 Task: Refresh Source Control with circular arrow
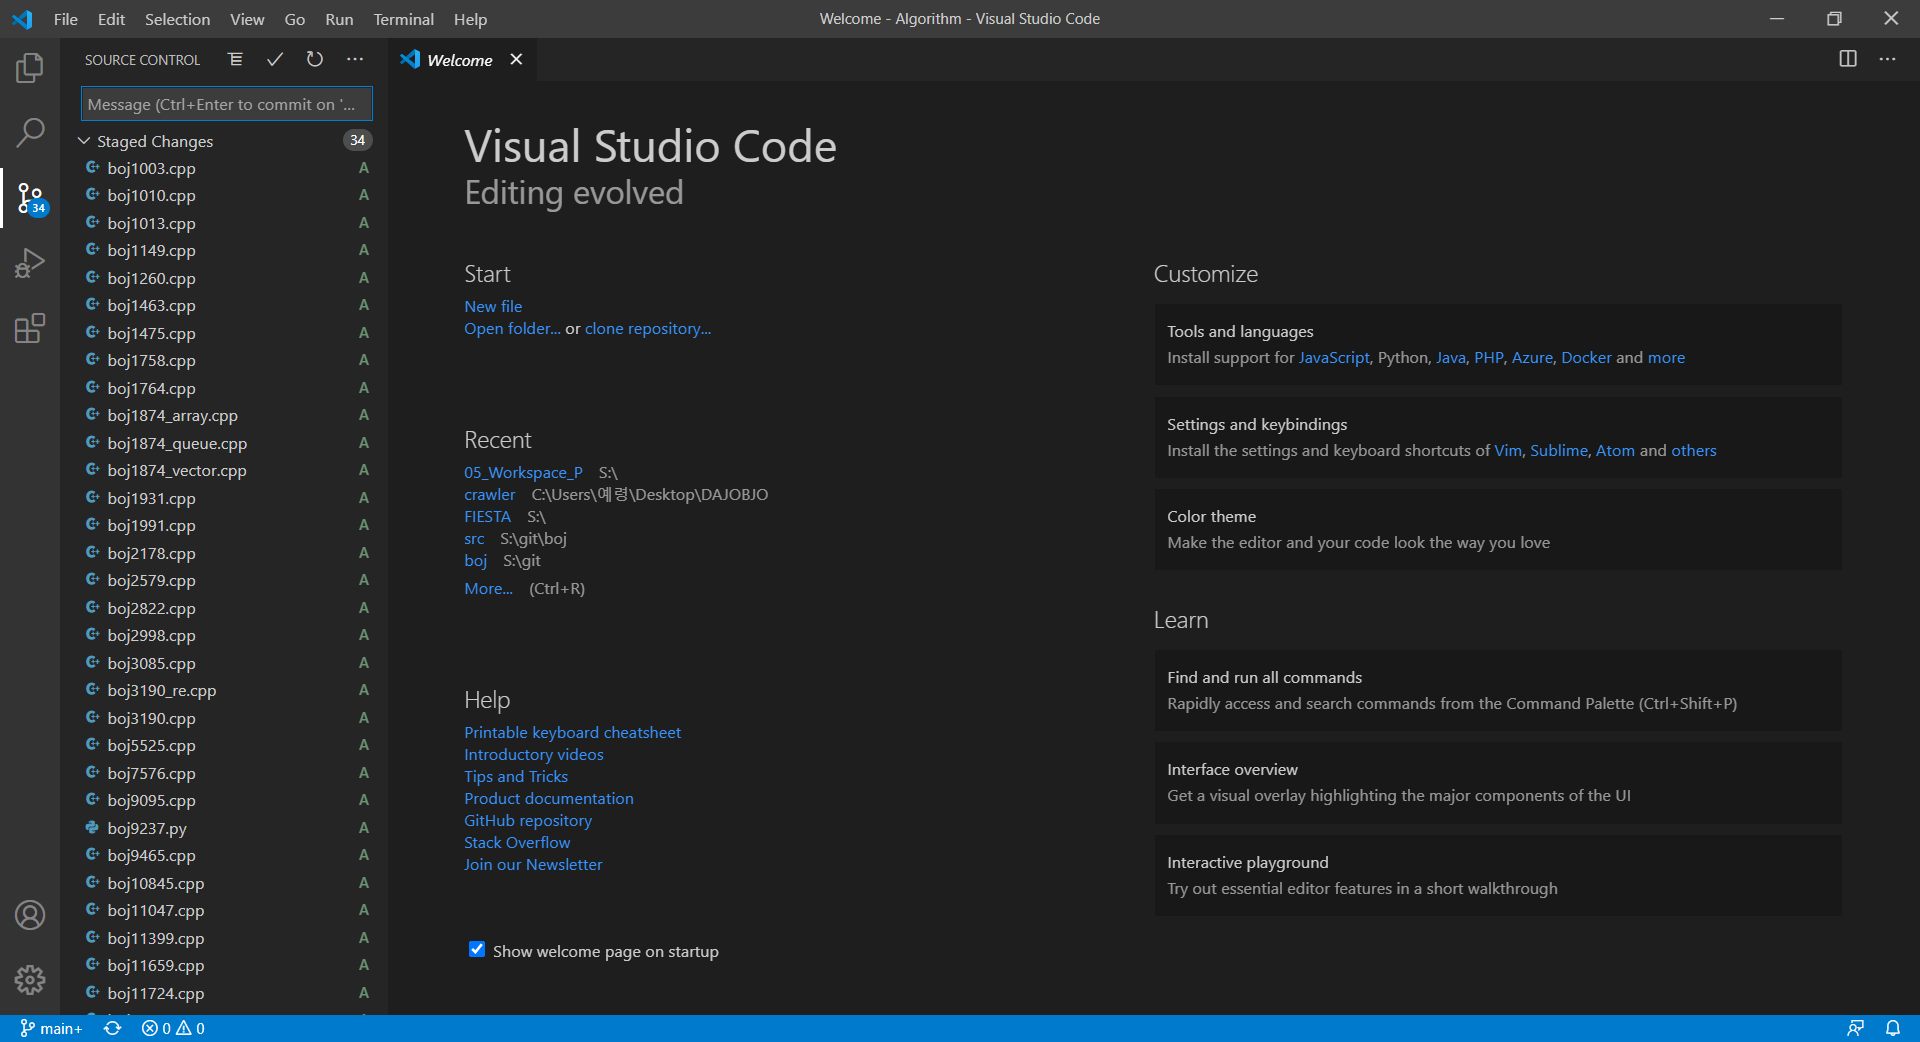tap(315, 60)
